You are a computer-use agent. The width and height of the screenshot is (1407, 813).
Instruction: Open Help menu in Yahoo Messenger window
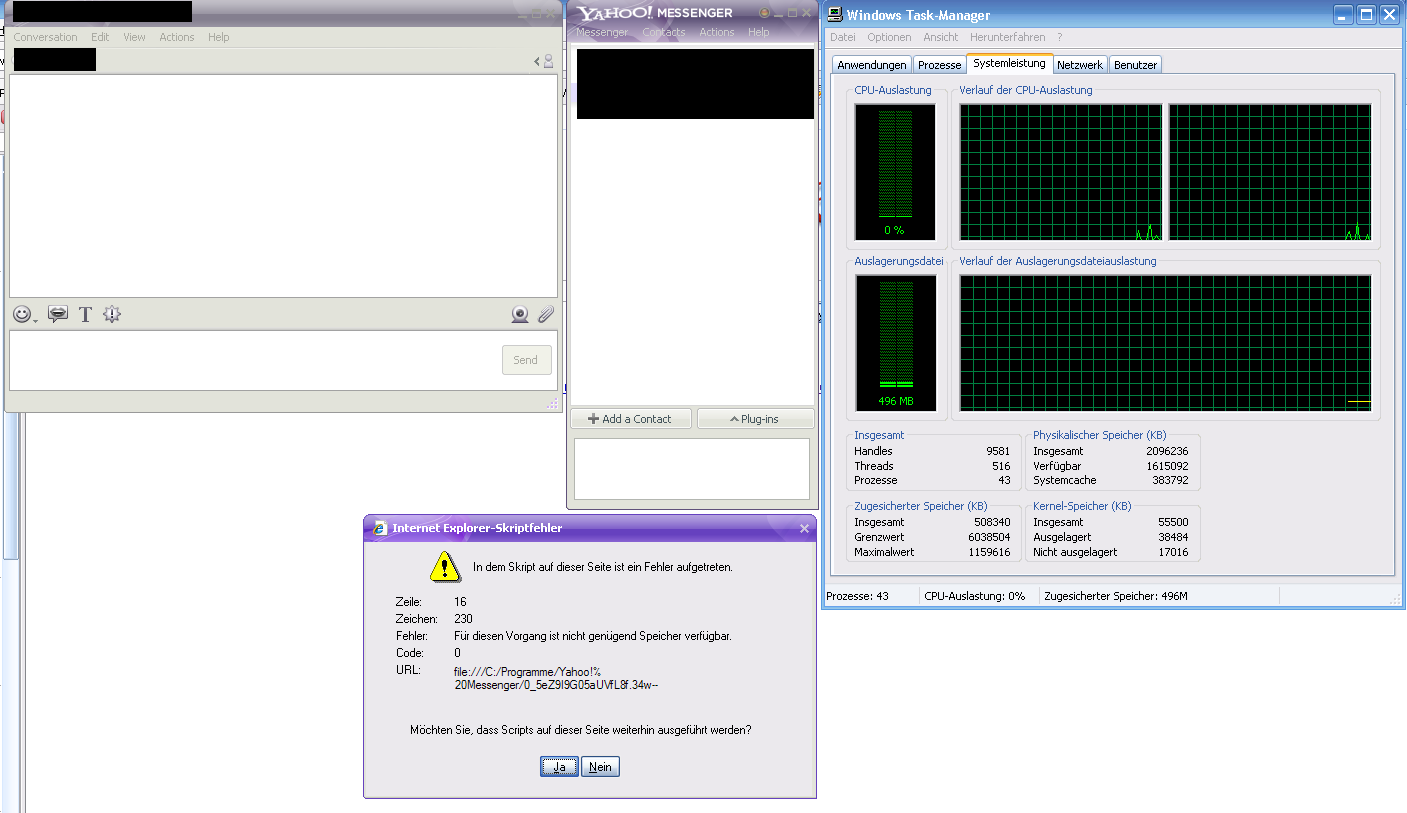[759, 32]
